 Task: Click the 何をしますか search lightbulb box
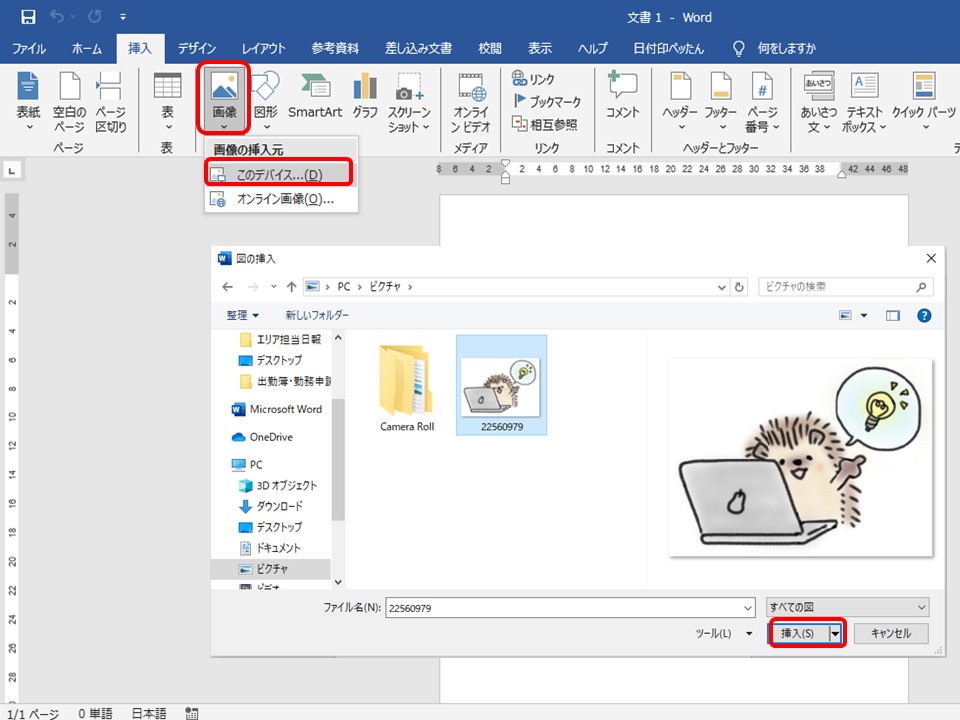coord(774,48)
